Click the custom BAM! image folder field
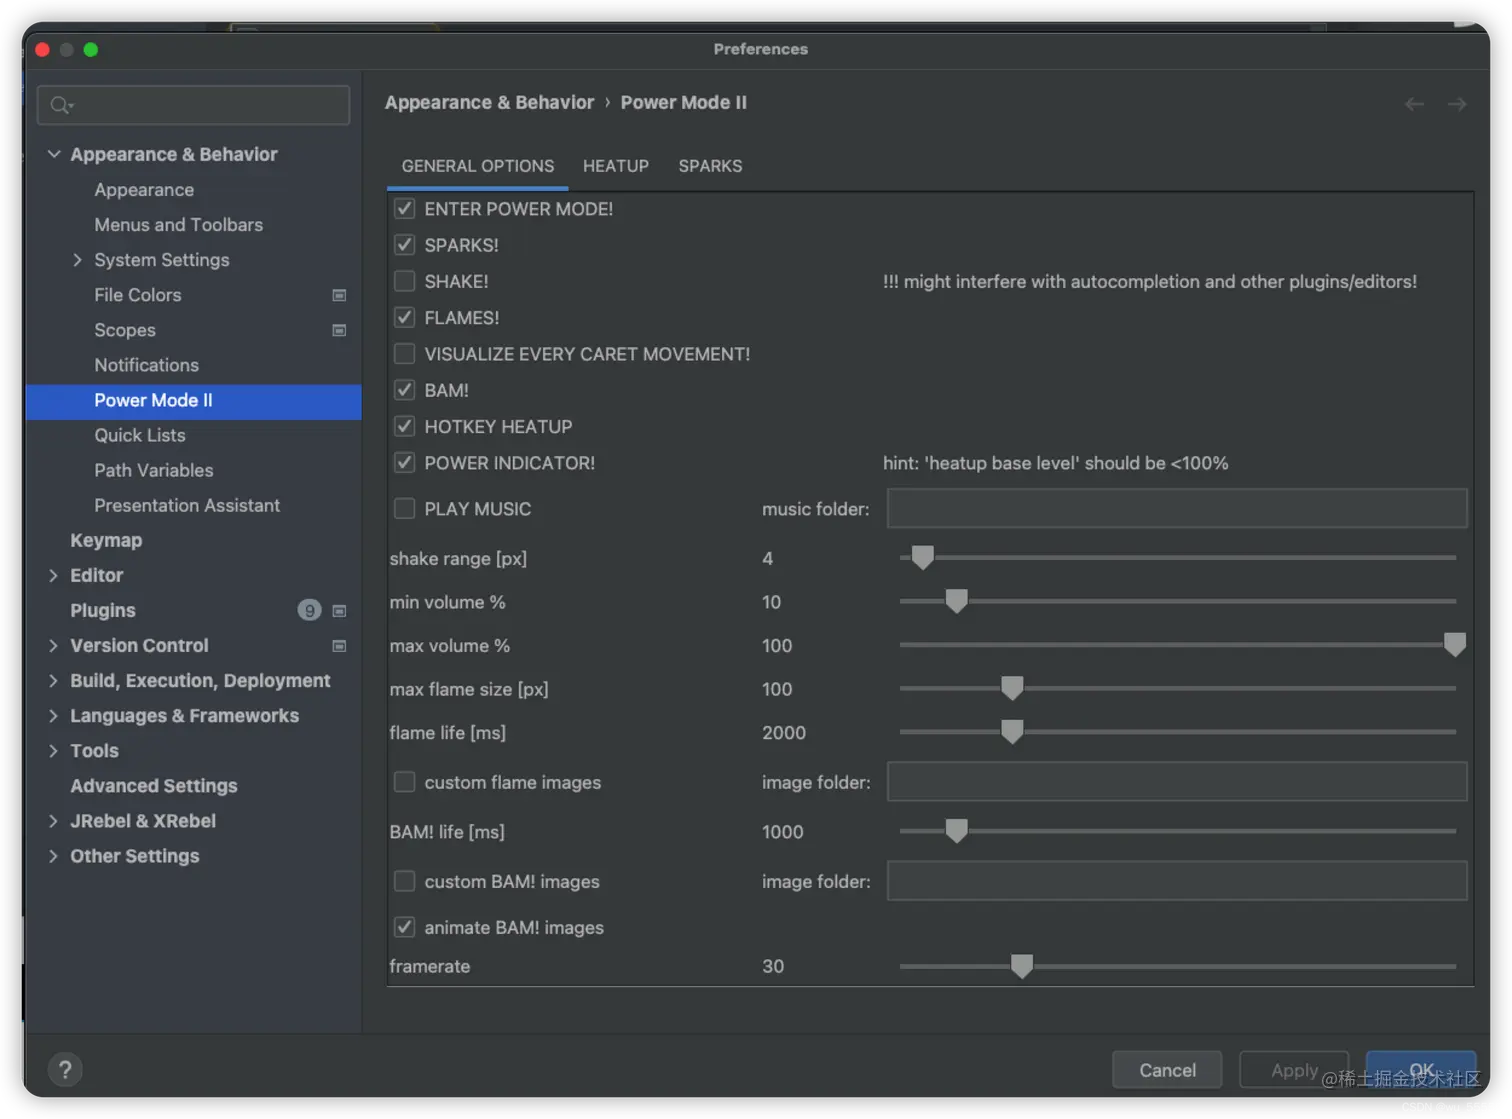Image resolution: width=1512 pixels, height=1119 pixels. point(1177,881)
